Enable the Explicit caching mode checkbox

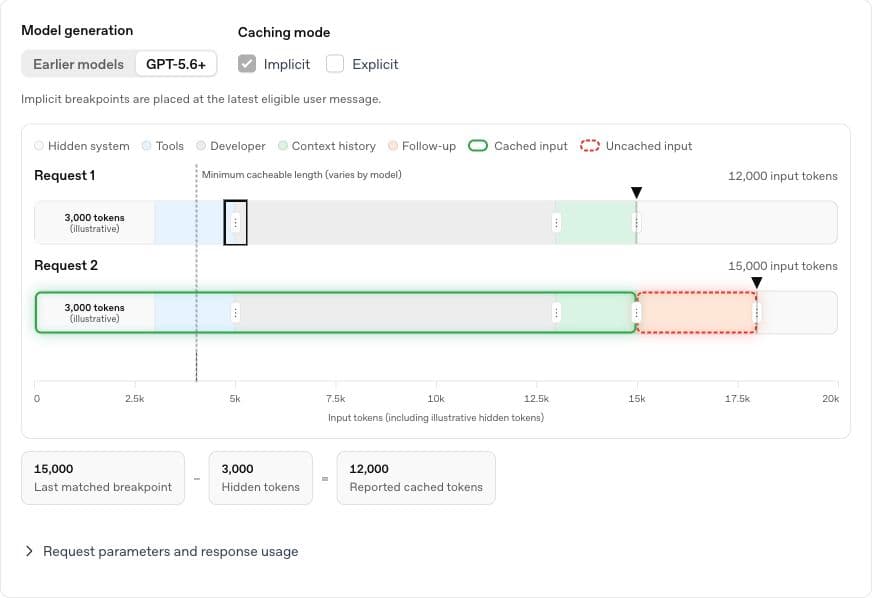335,64
